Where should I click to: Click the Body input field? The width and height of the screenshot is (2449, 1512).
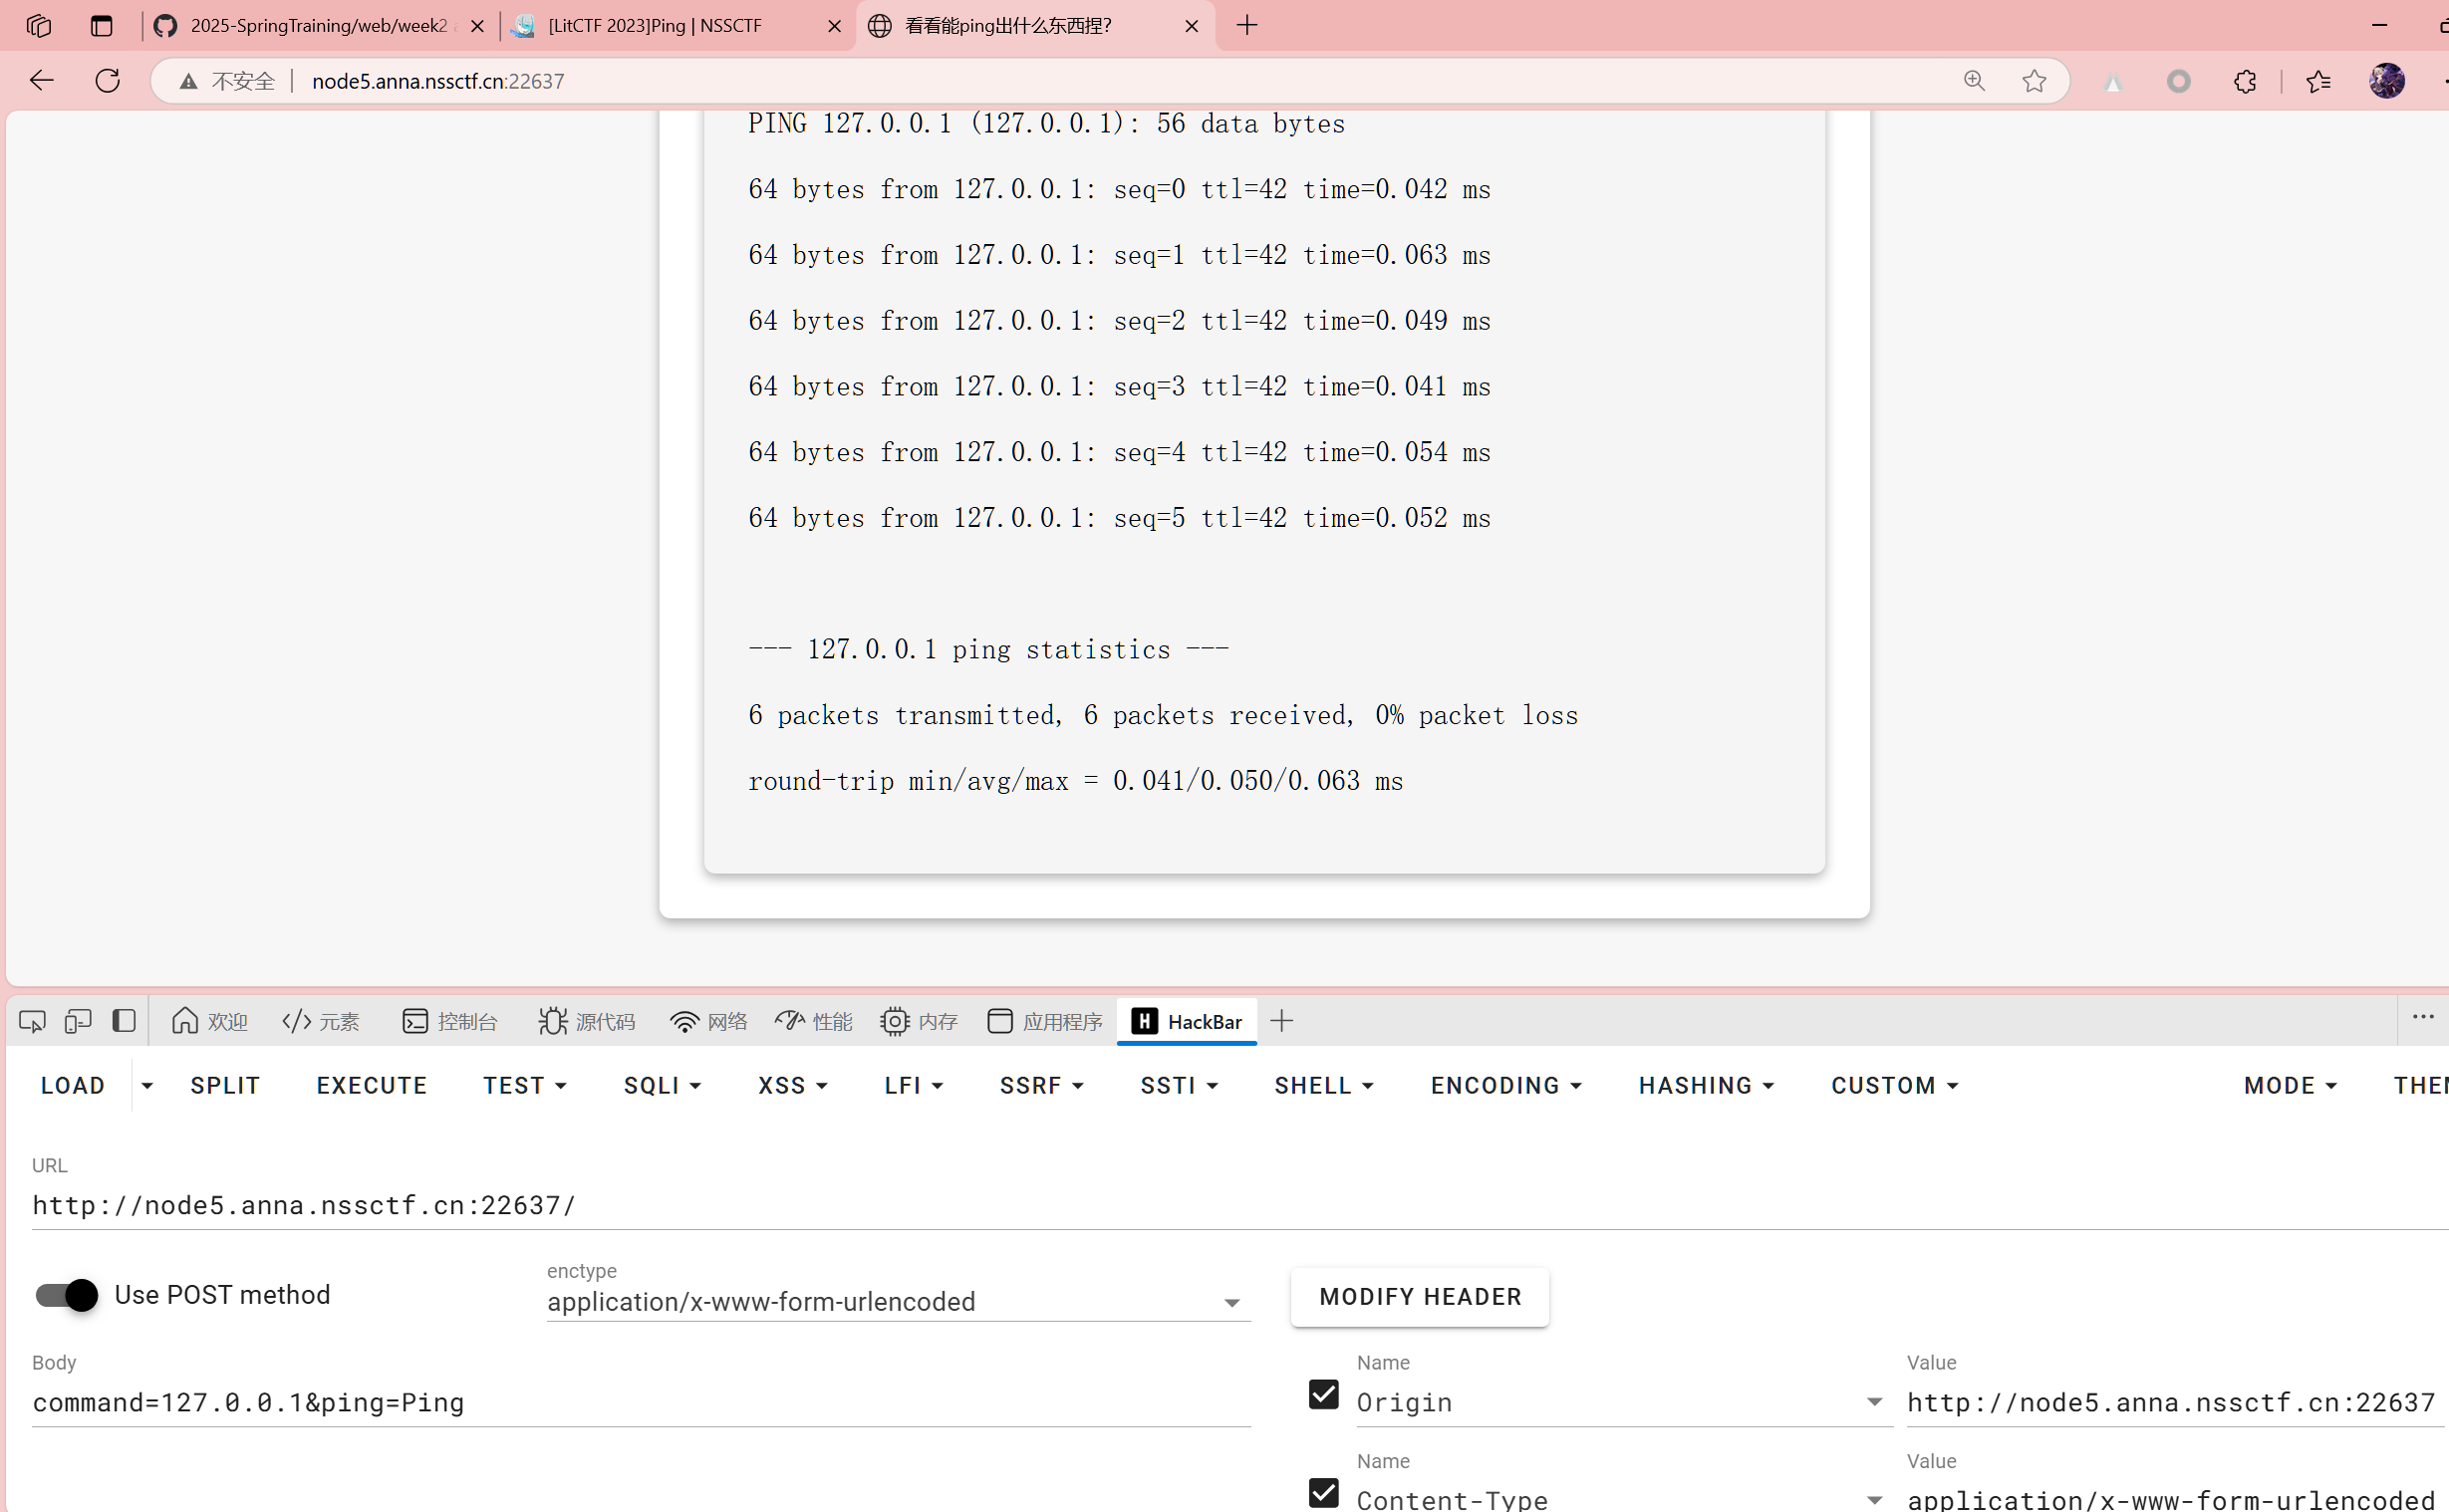tap(640, 1402)
